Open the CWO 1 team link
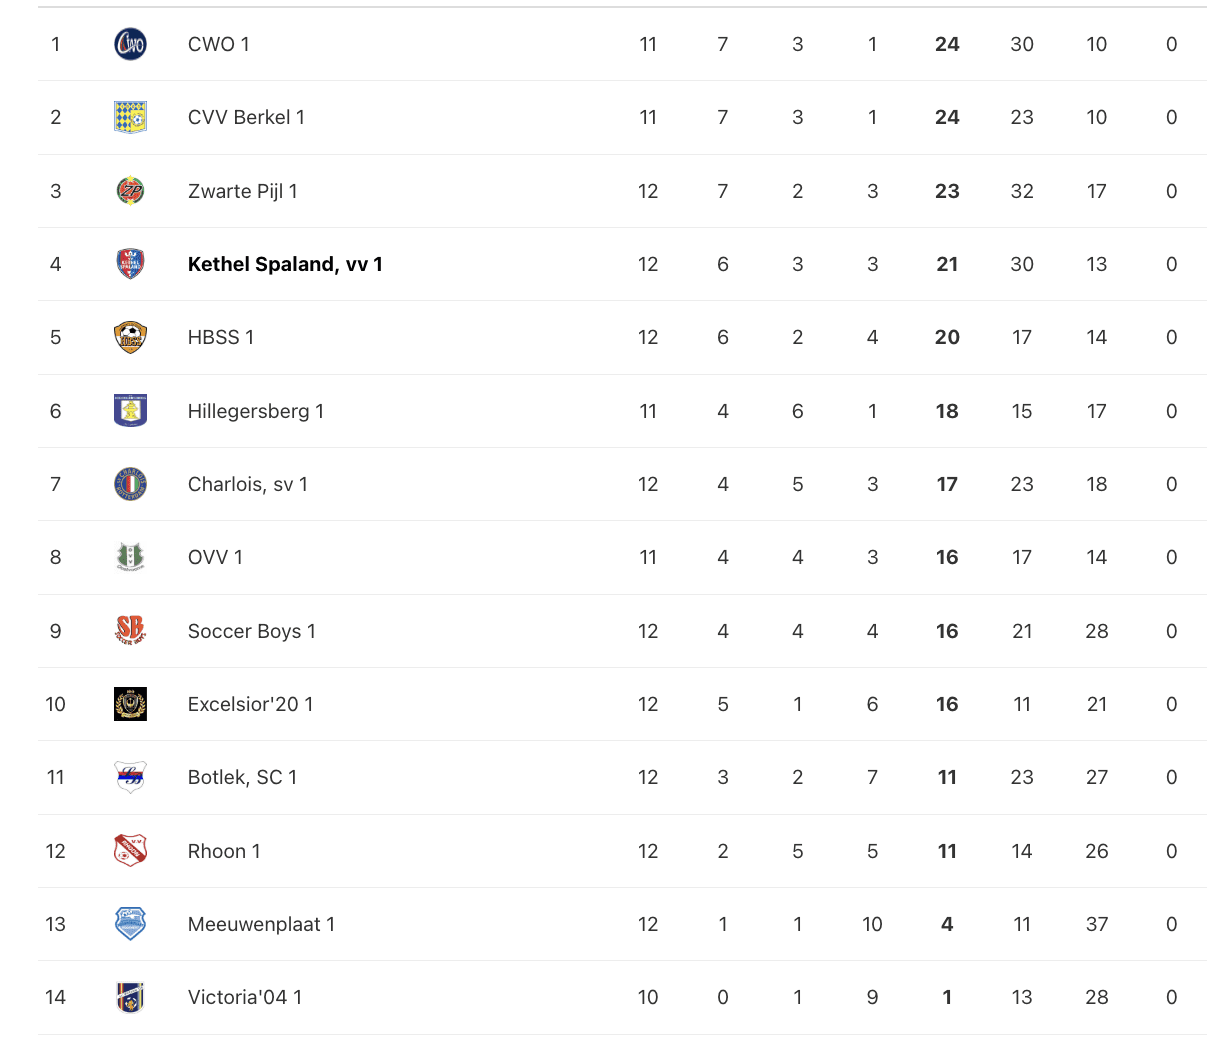Viewport: 1224px width, 1040px height. click(218, 44)
